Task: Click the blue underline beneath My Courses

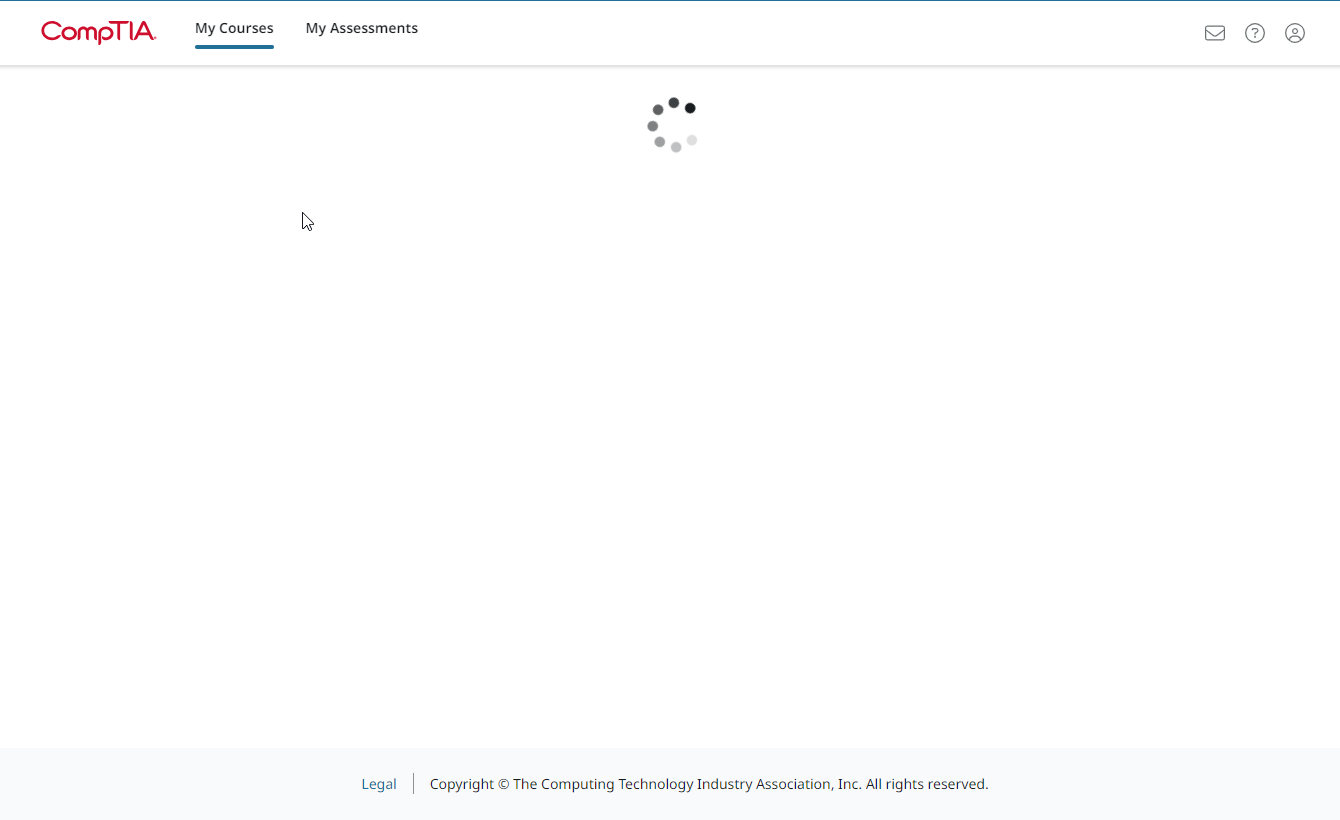Action: click(234, 46)
